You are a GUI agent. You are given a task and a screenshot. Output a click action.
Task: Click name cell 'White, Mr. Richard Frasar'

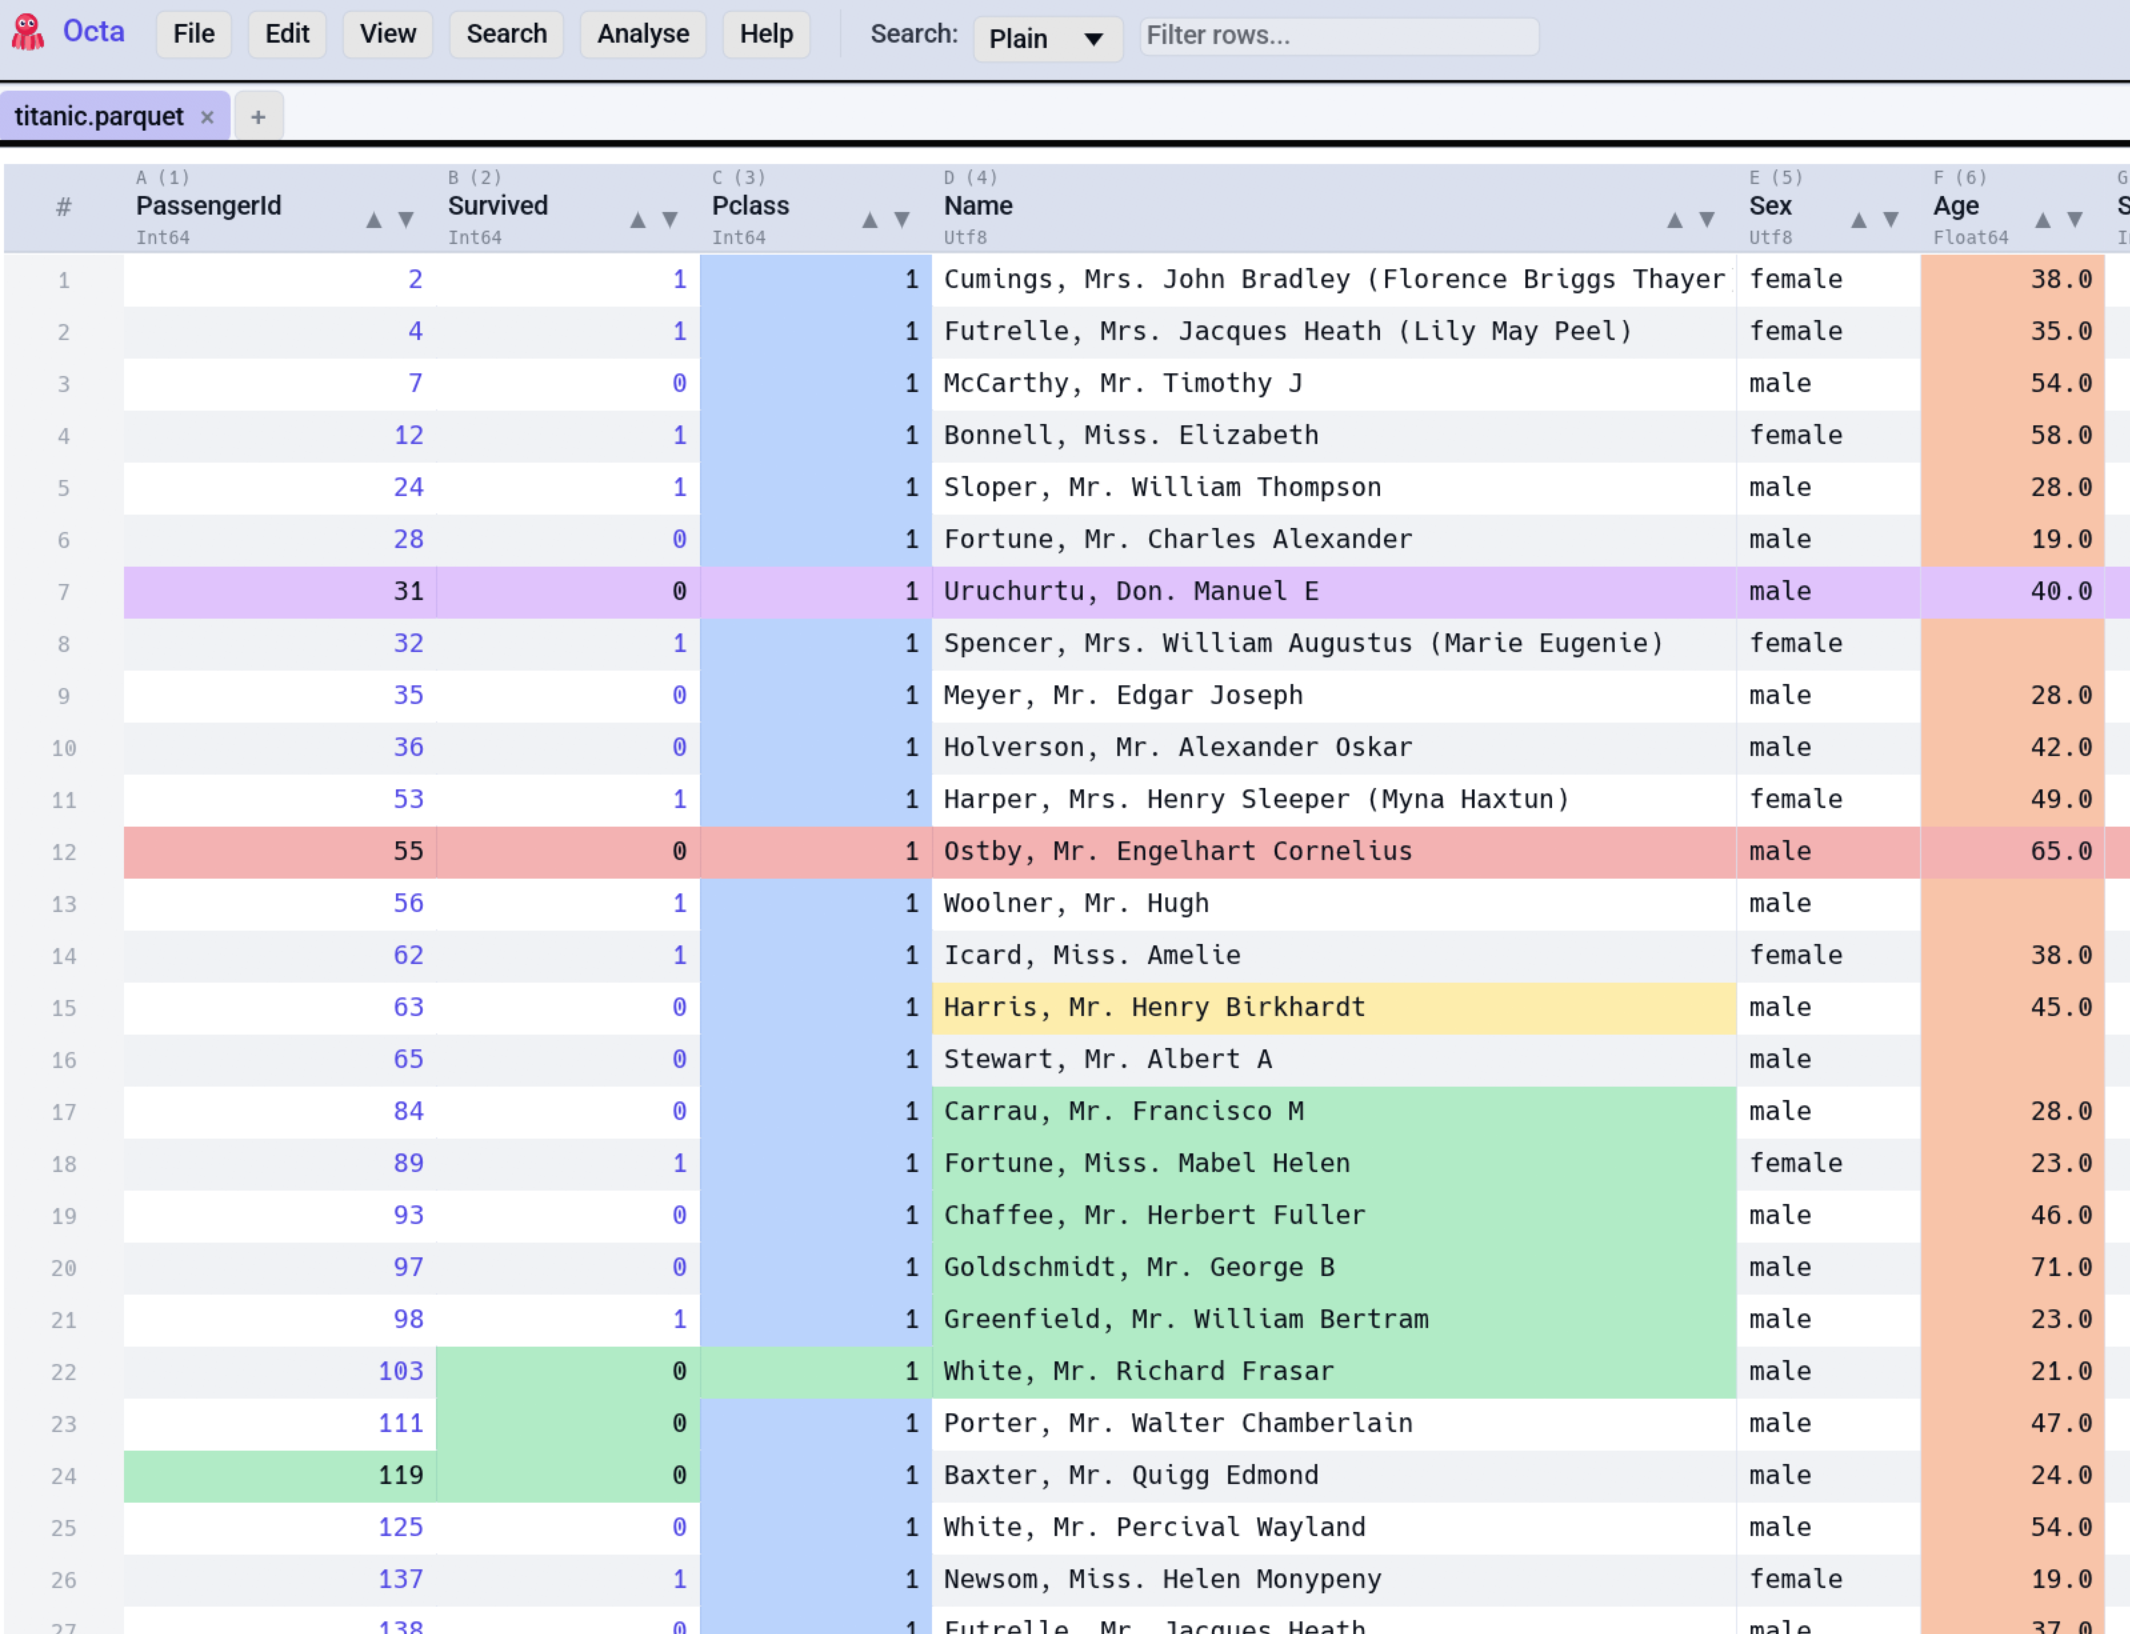(x=1334, y=1372)
